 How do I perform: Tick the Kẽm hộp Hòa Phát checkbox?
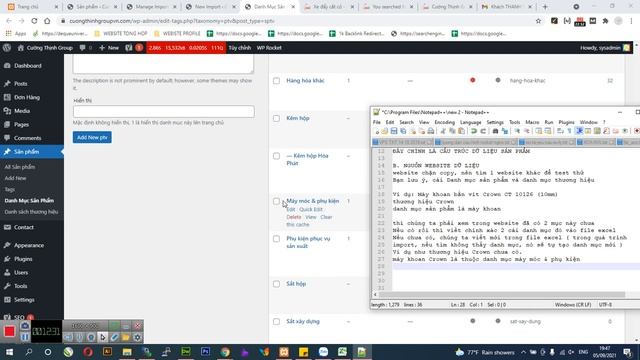[x=276, y=156]
